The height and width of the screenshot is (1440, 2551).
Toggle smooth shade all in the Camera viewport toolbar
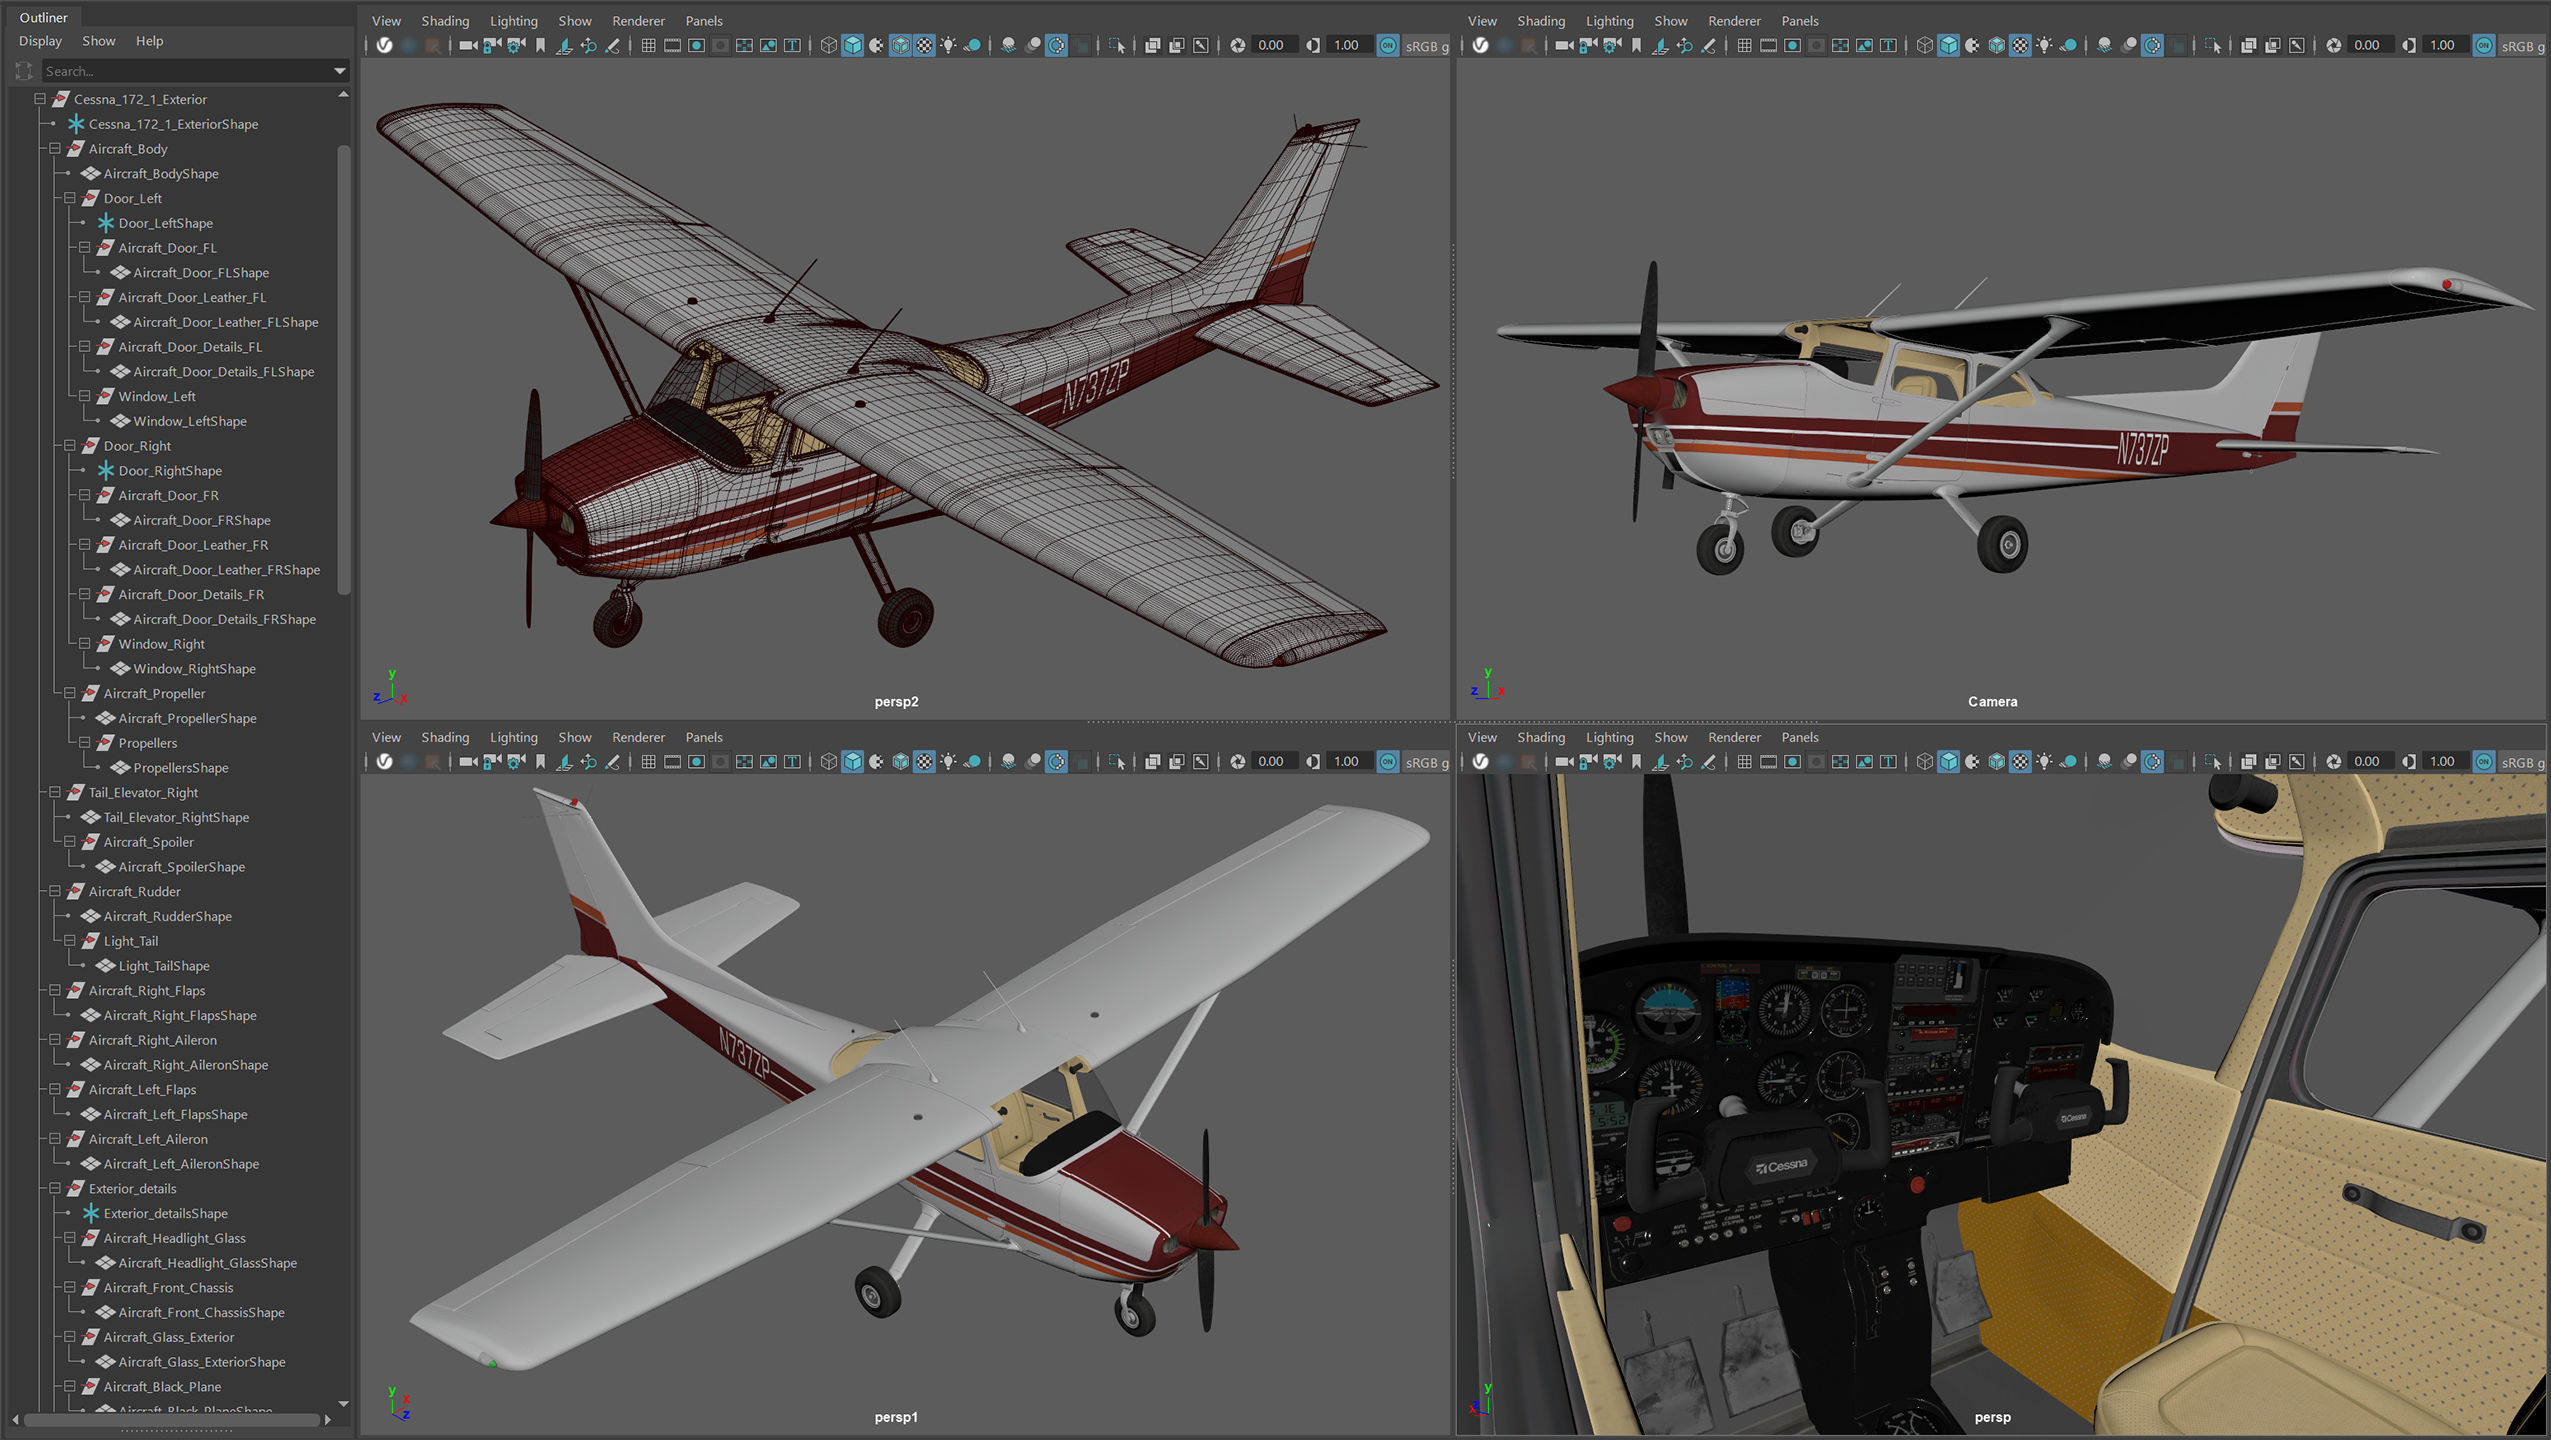pyautogui.click(x=1948, y=45)
